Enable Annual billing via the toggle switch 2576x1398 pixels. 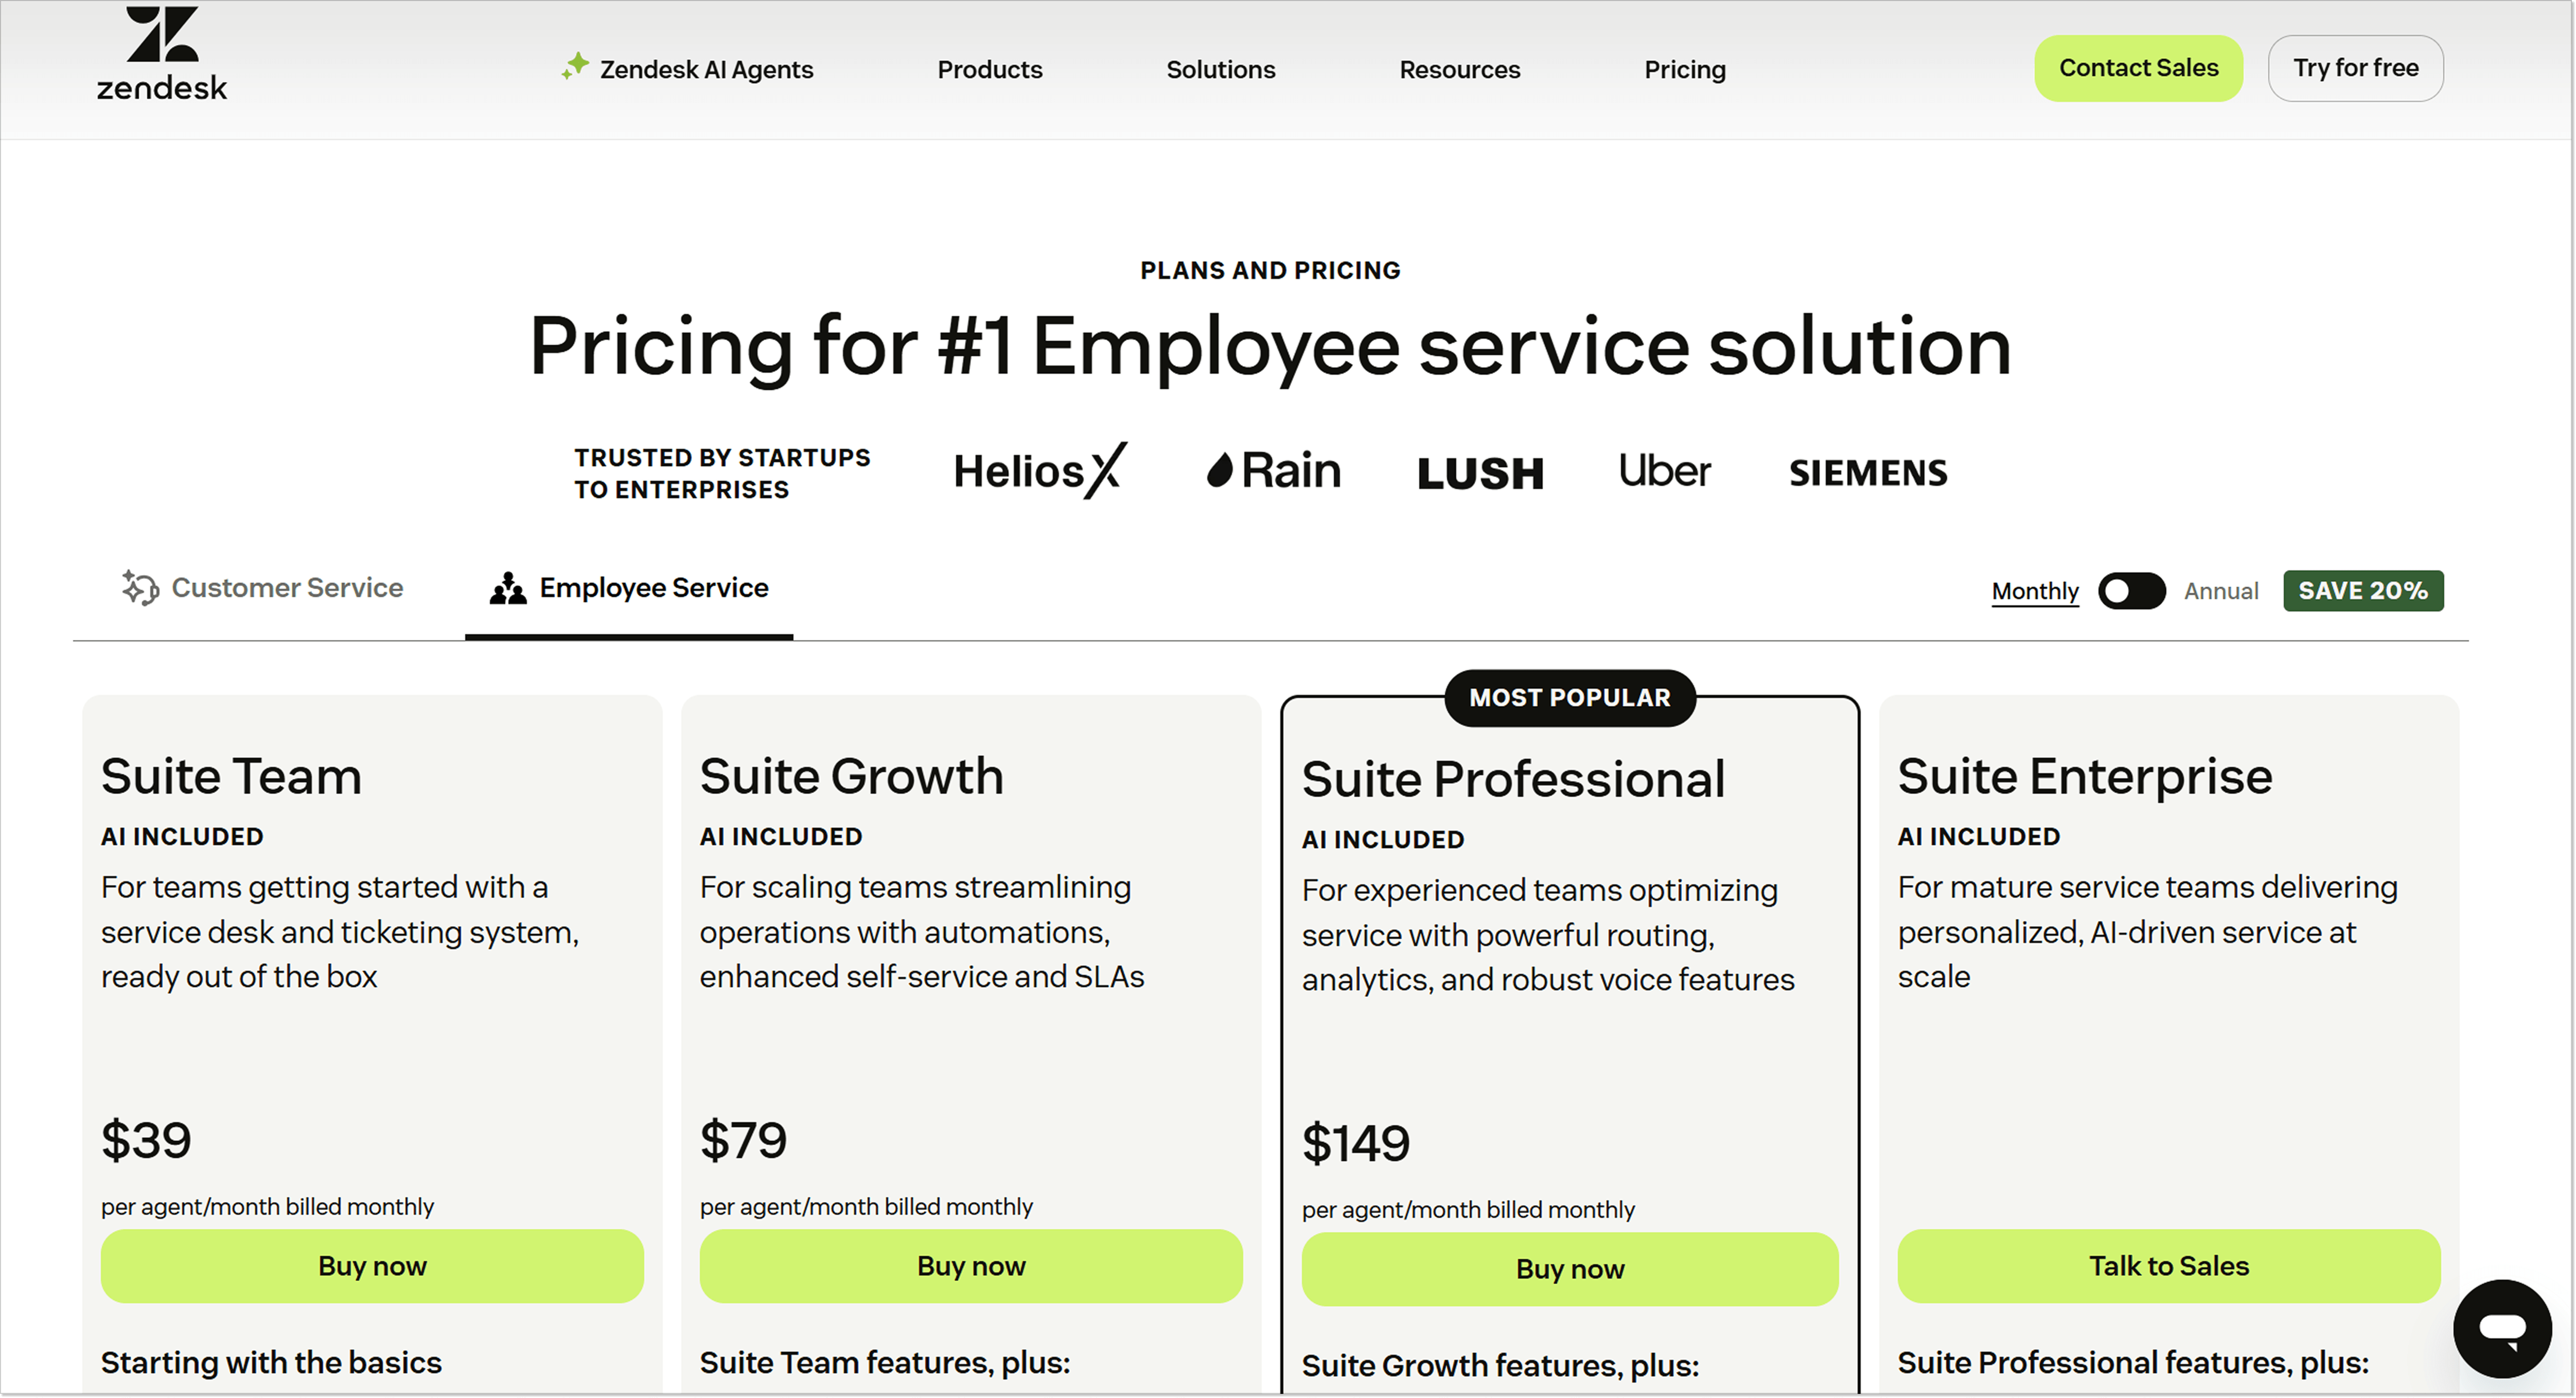click(2131, 591)
